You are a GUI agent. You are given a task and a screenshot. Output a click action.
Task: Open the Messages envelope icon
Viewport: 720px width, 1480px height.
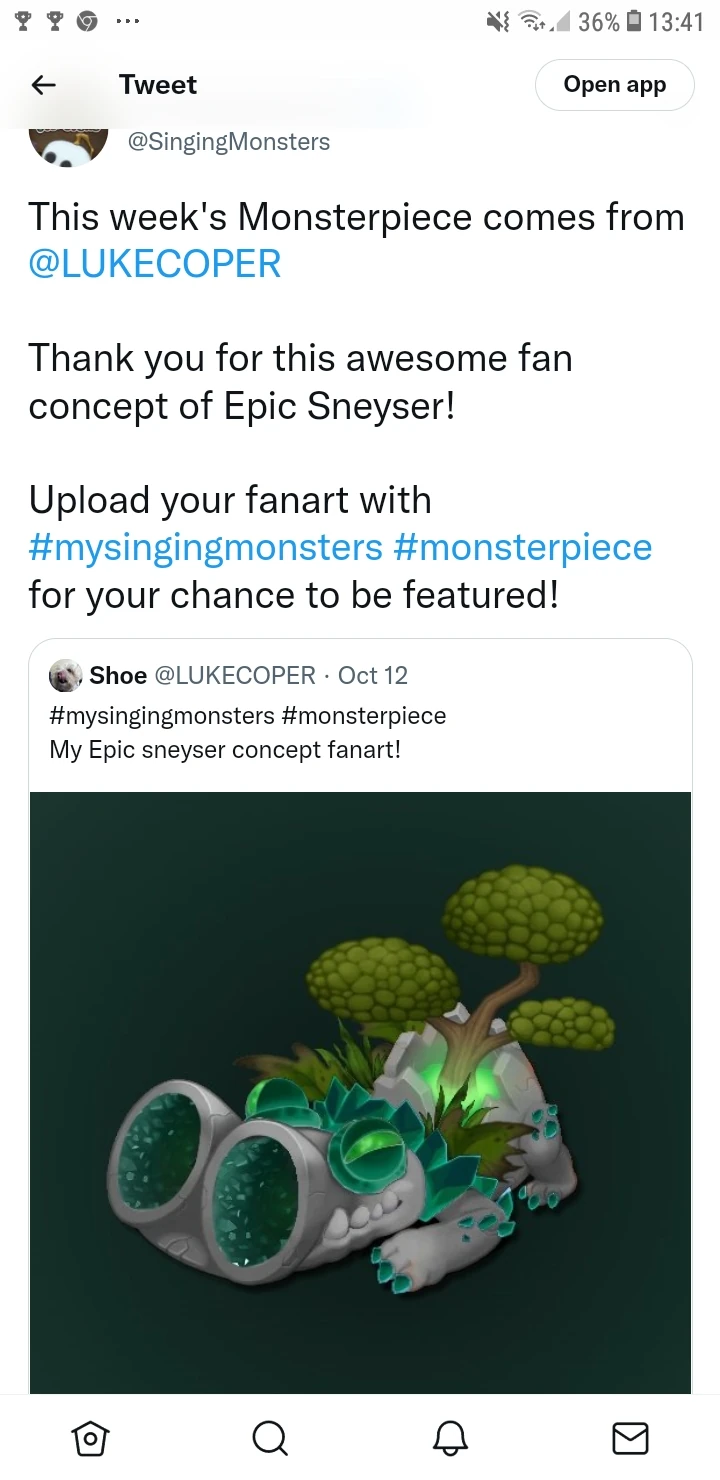point(630,1438)
